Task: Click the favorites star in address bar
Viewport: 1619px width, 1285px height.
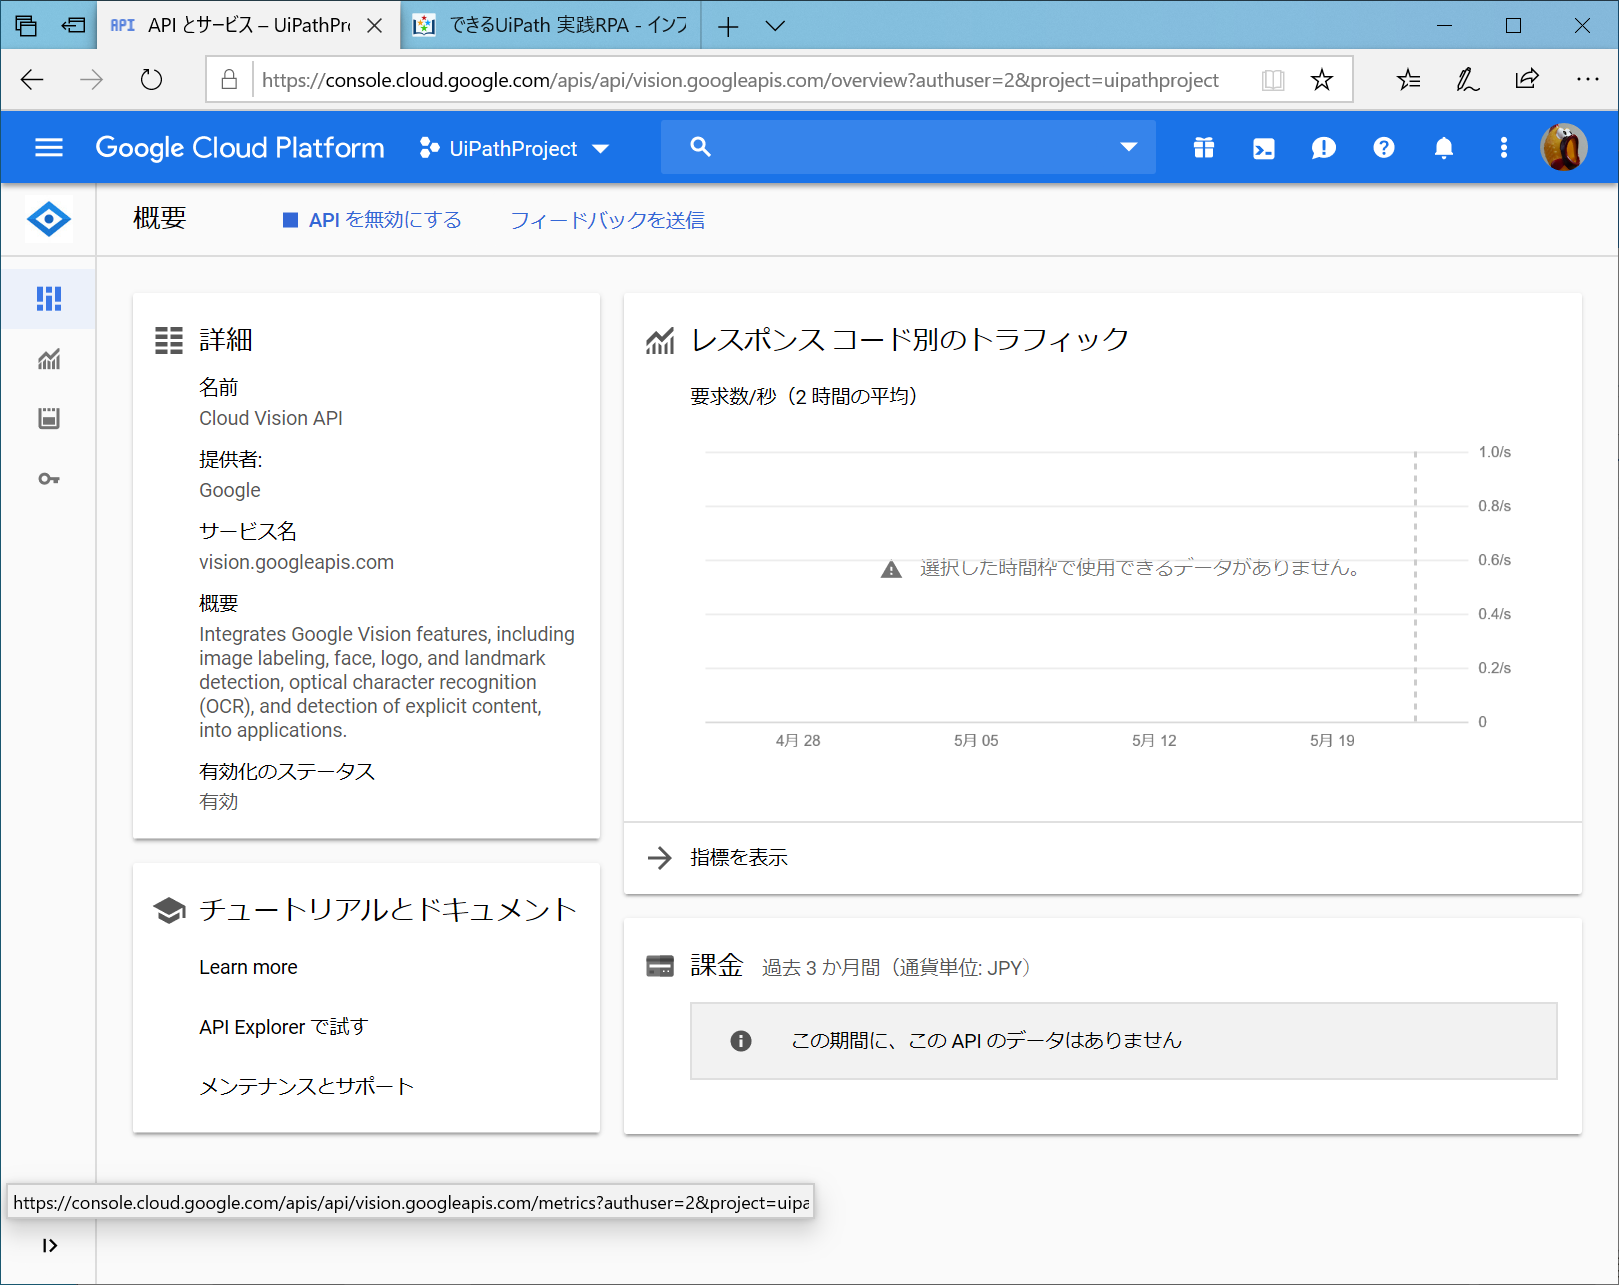Action: point(1322,79)
